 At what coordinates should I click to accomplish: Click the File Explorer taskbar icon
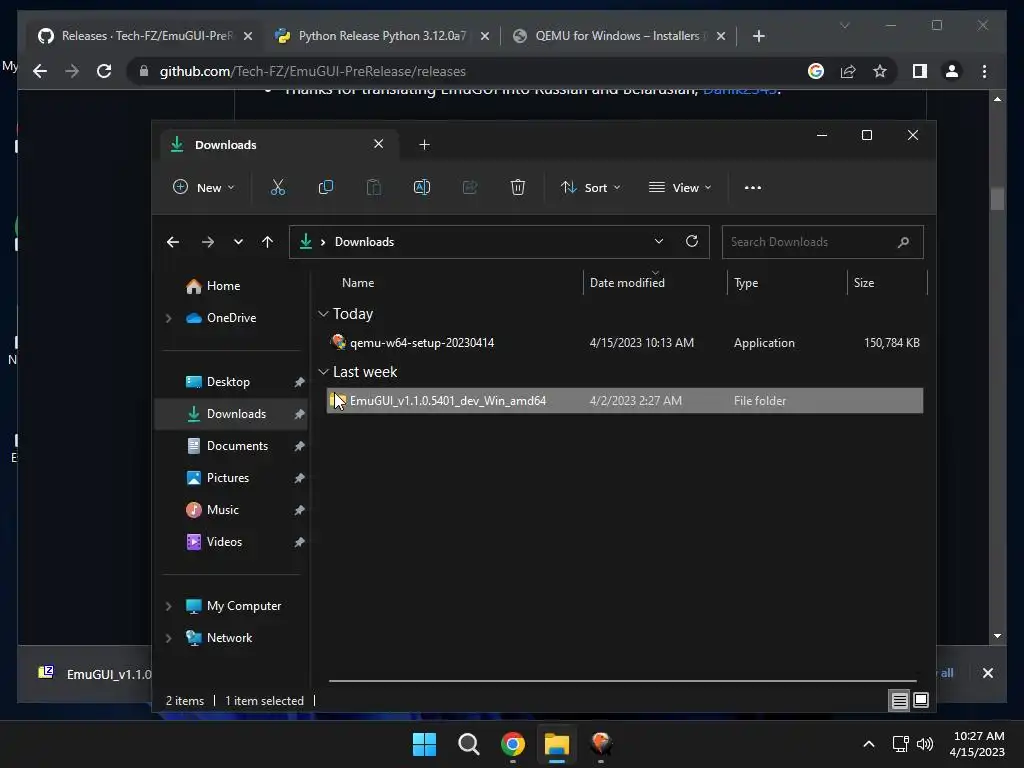click(557, 744)
